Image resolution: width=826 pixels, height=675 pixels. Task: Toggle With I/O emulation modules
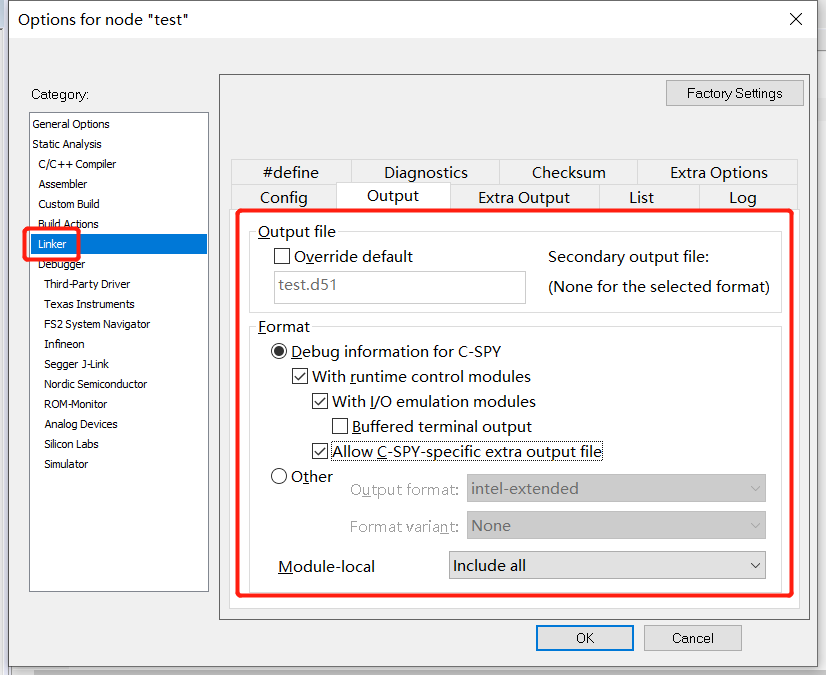coord(320,402)
